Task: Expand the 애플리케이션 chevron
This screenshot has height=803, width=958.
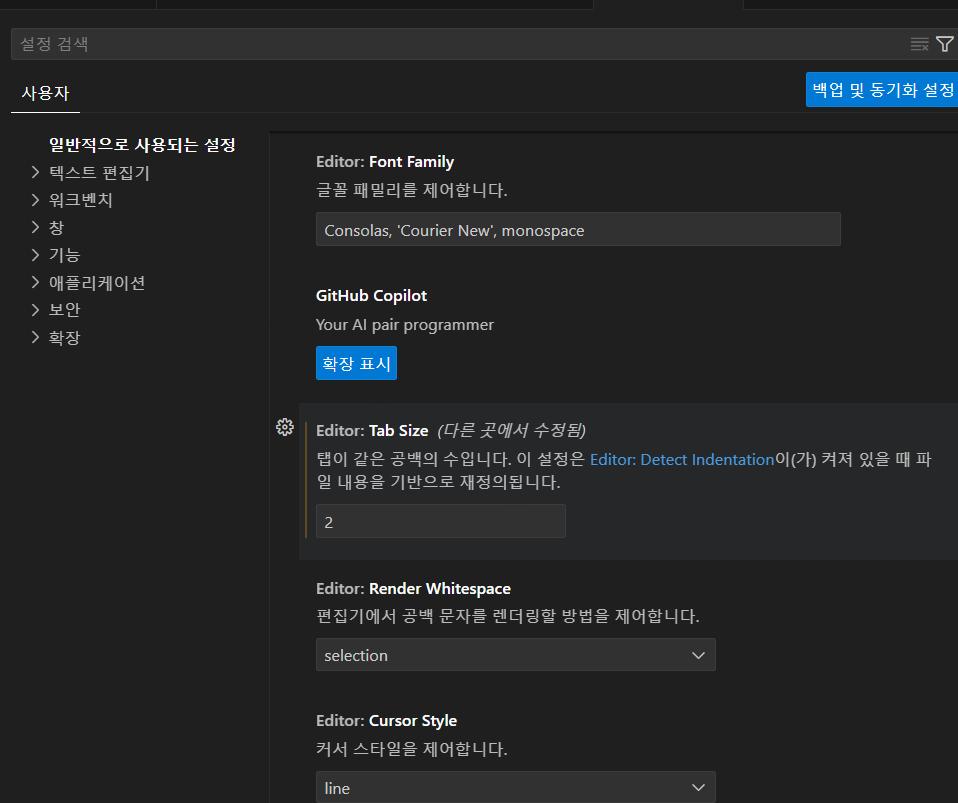Action: (35, 282)
